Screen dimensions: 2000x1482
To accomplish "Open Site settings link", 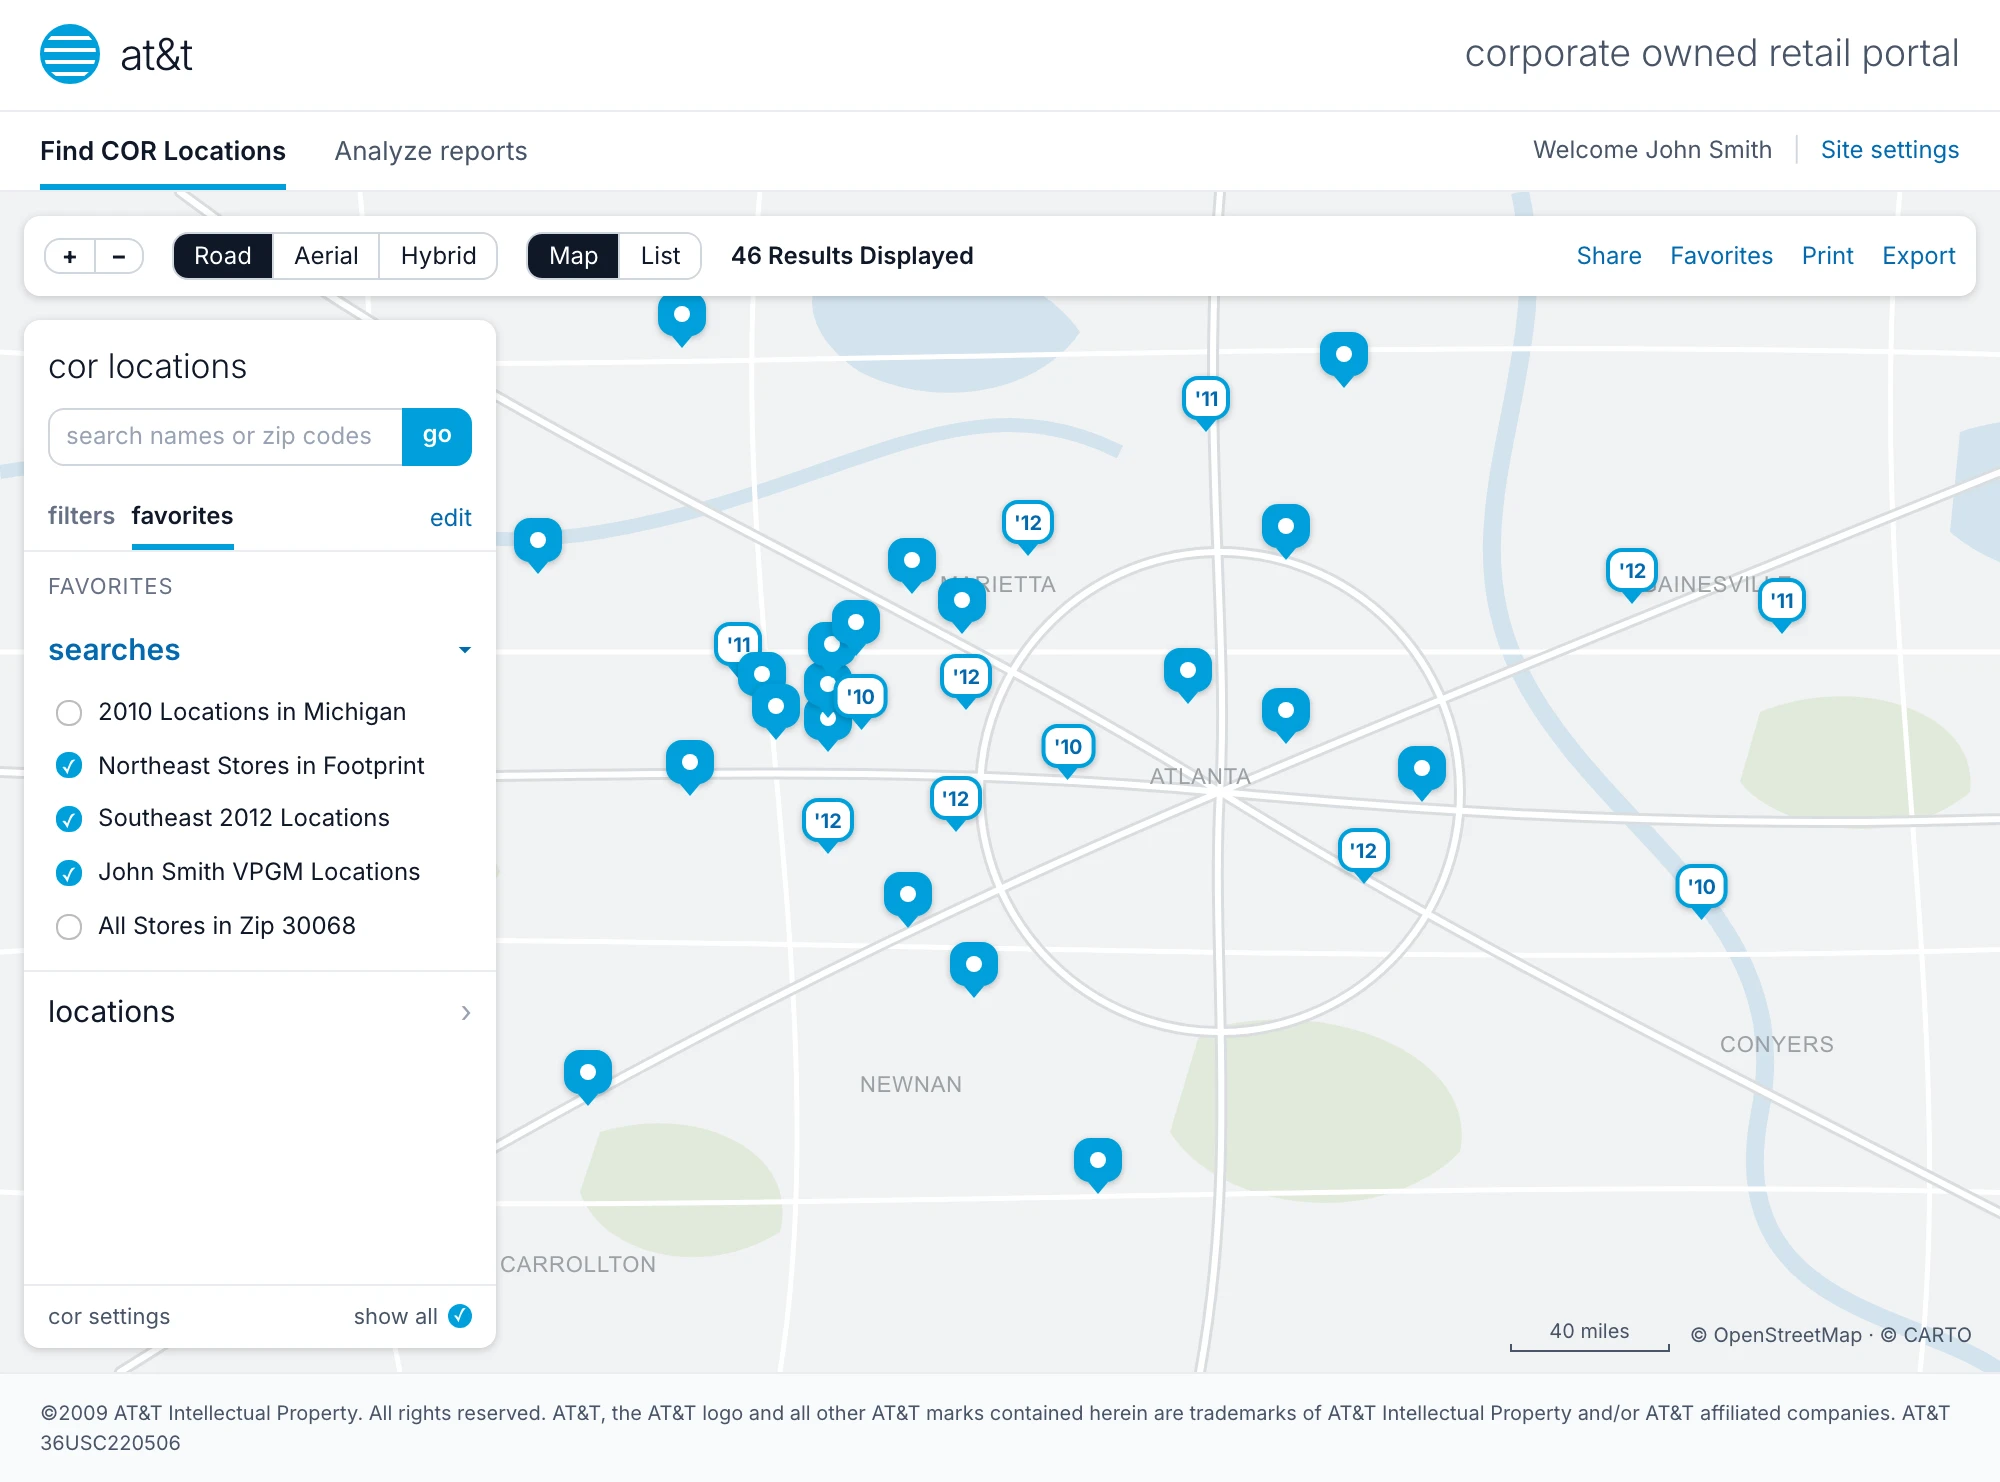I will click(1889, 150).
